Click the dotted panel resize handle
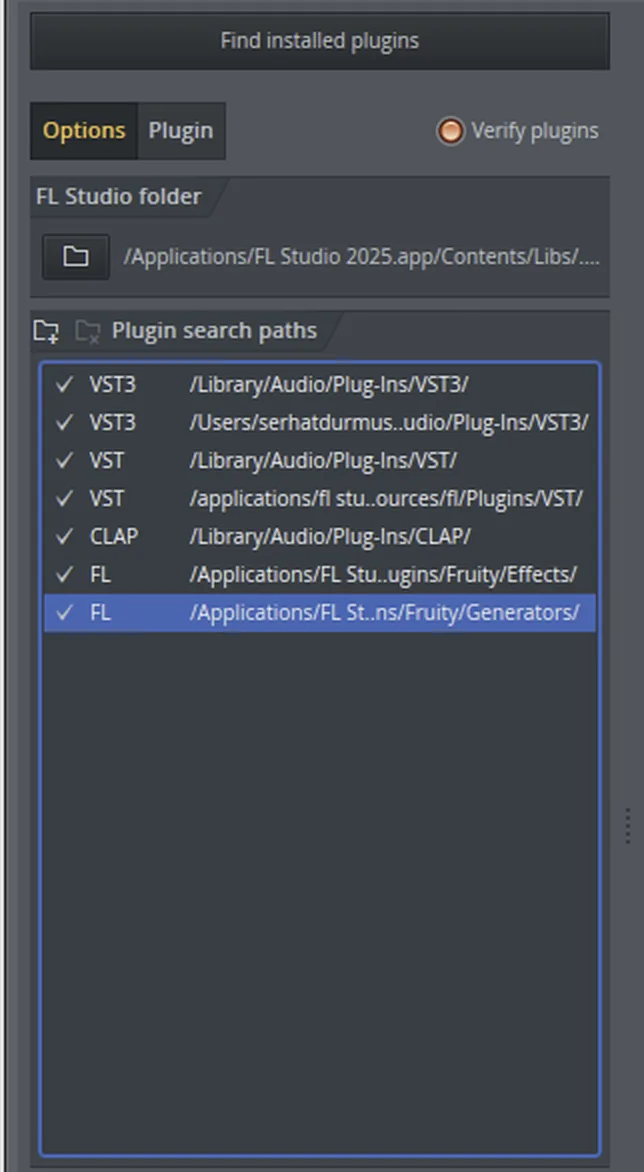Screen dimensions: 644x1172 point(628,825)
